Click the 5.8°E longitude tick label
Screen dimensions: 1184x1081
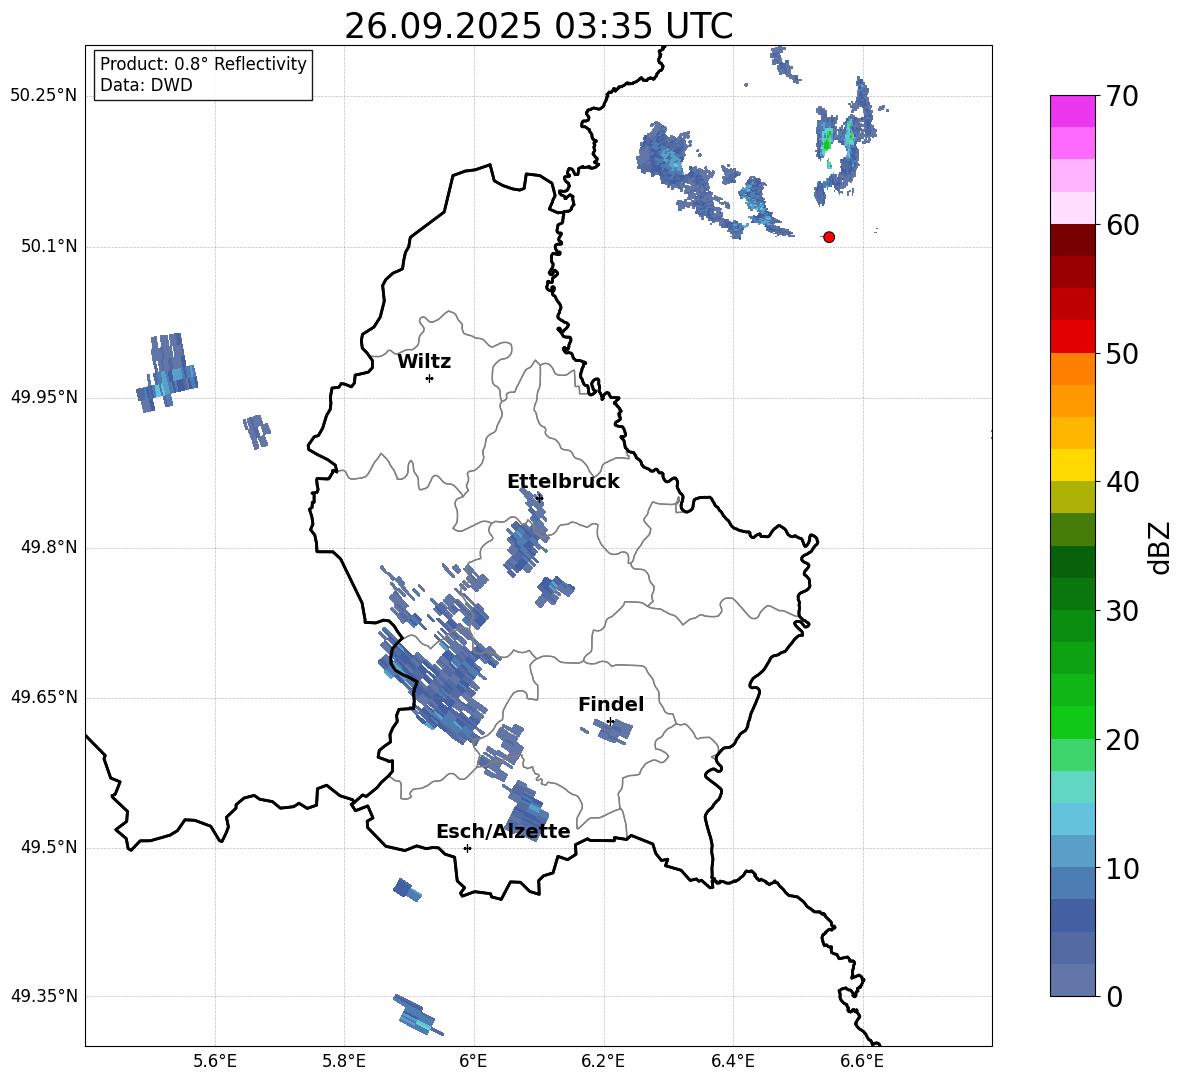pos(344,1061)
